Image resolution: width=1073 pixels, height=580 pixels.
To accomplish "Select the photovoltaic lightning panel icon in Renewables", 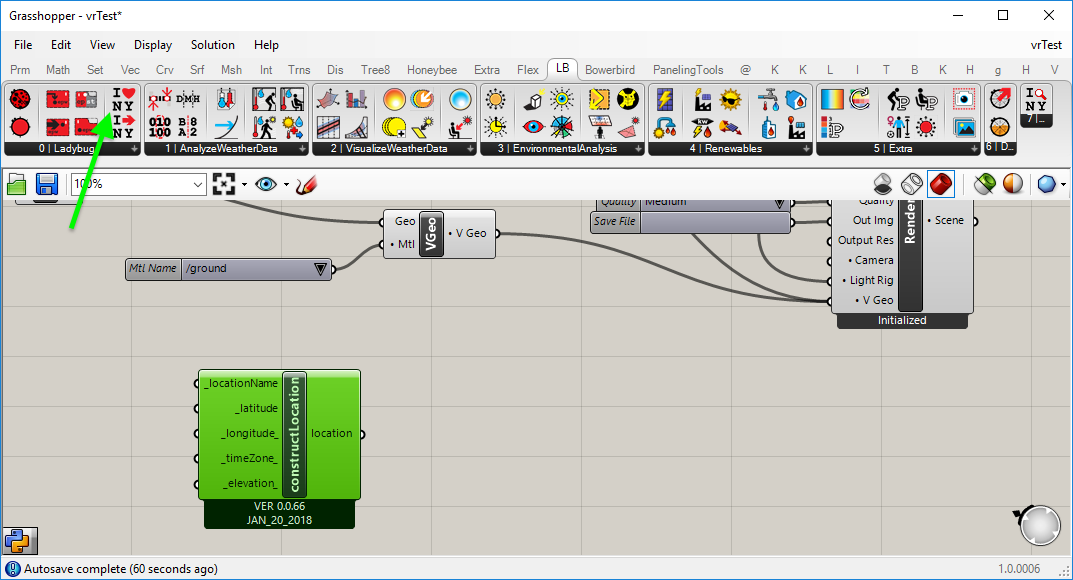I will point(664,99).
